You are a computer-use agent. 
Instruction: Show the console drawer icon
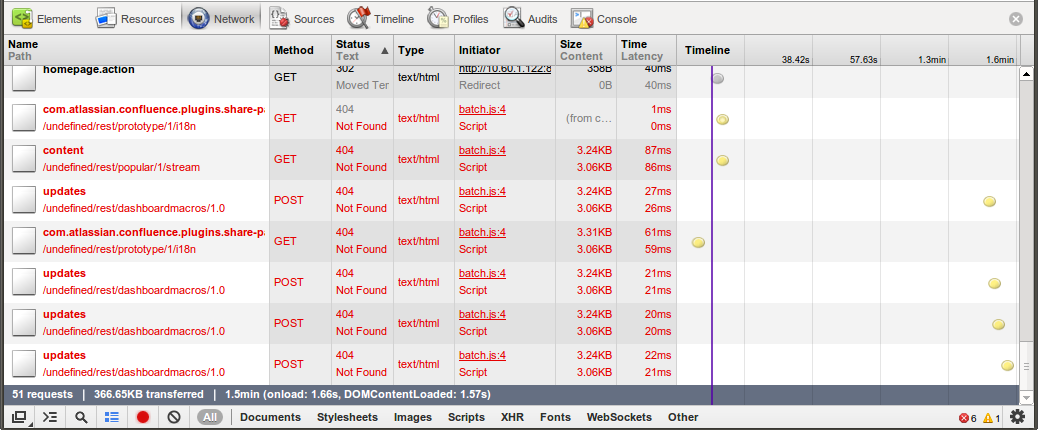tap(50, 417)
